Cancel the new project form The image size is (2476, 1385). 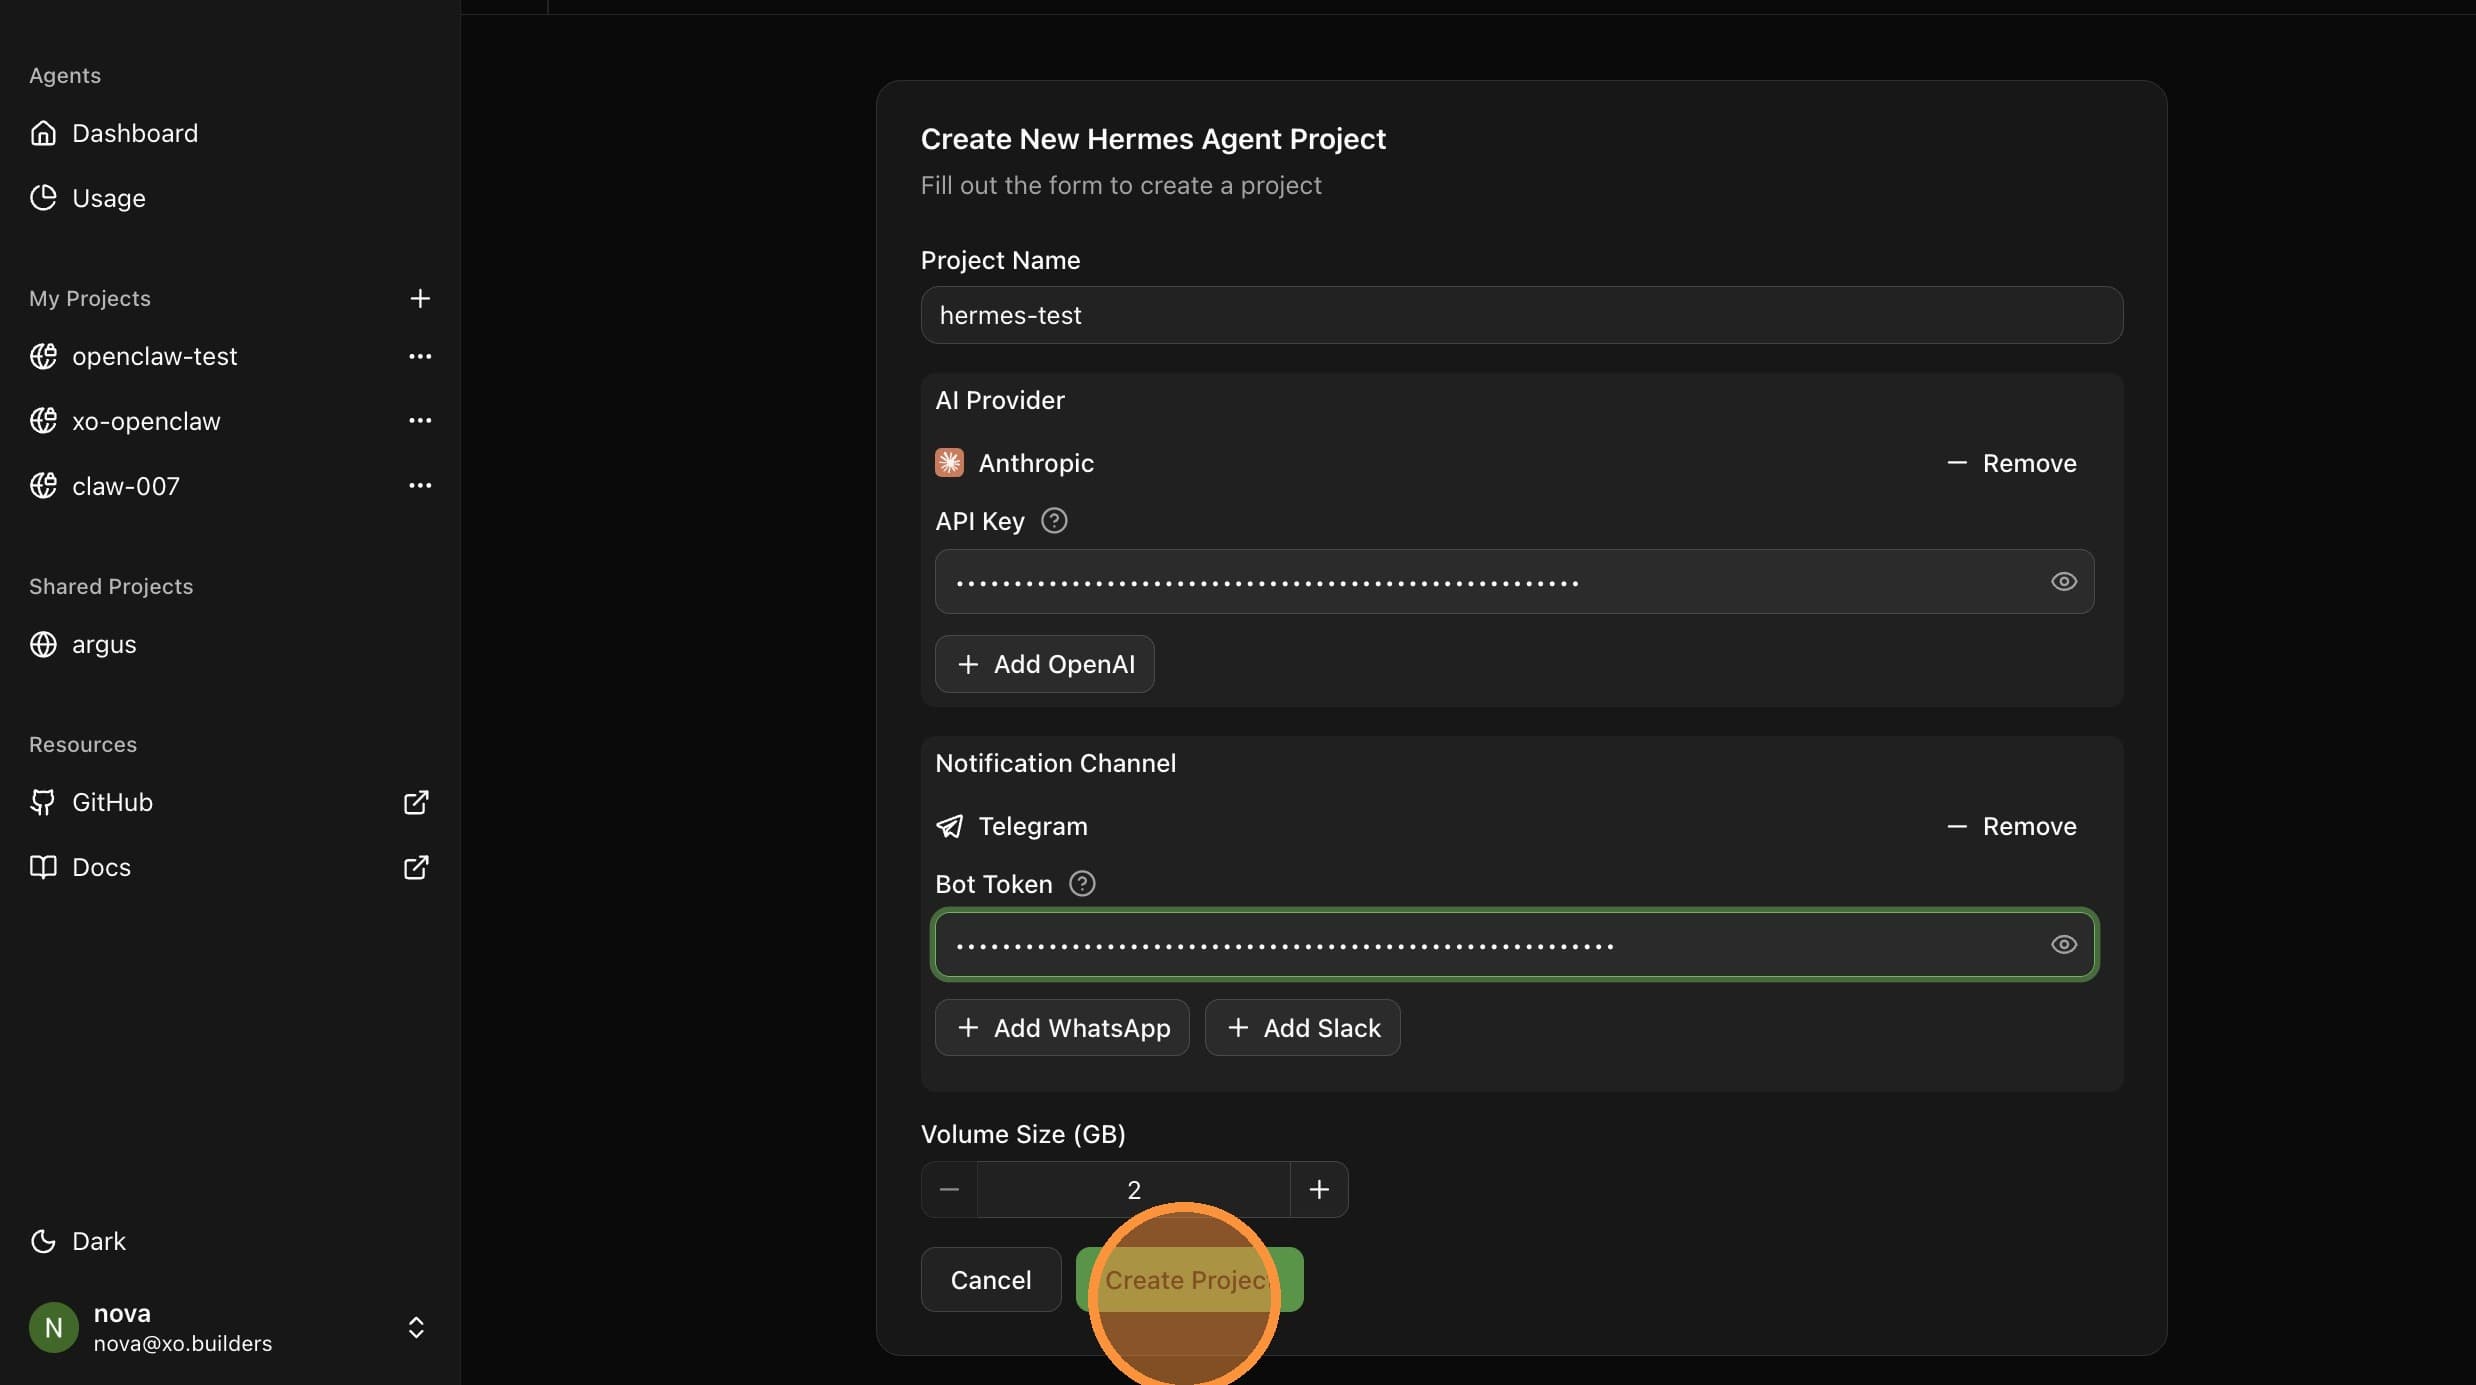(991, 1280)
